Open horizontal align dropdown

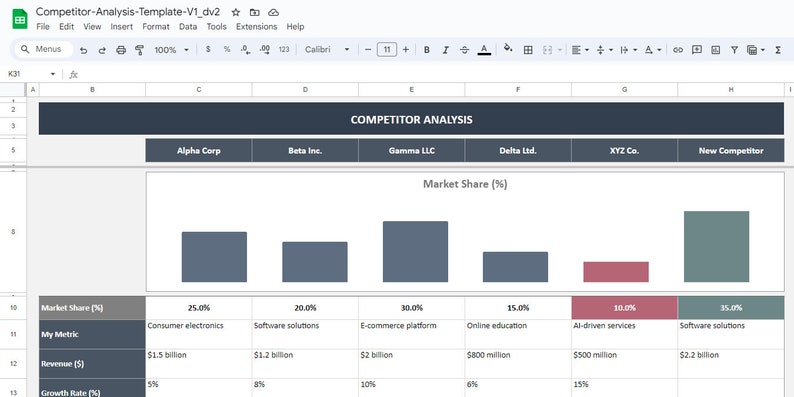[580, 50]
